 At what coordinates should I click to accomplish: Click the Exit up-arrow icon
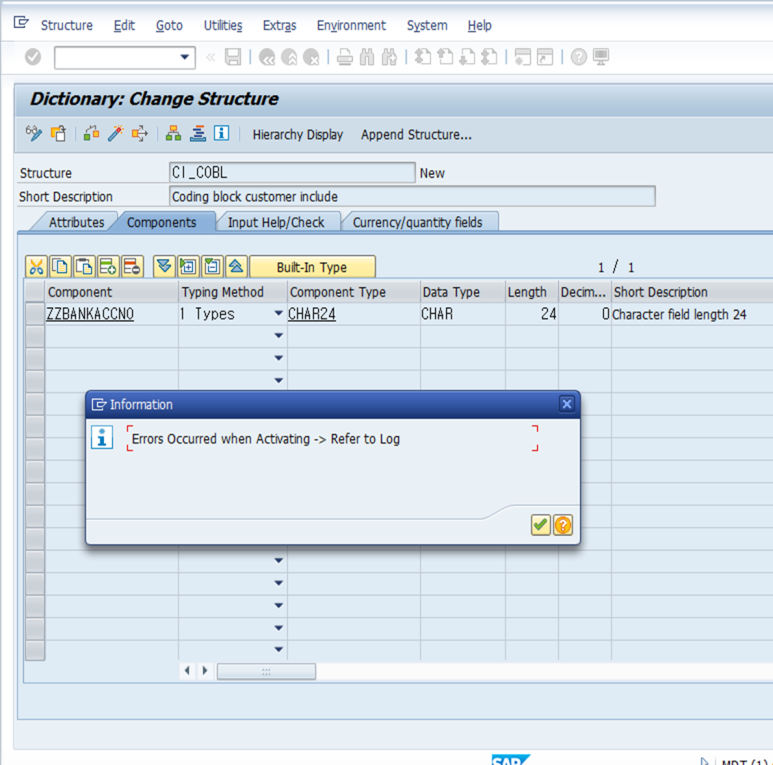tap(289, 58)
